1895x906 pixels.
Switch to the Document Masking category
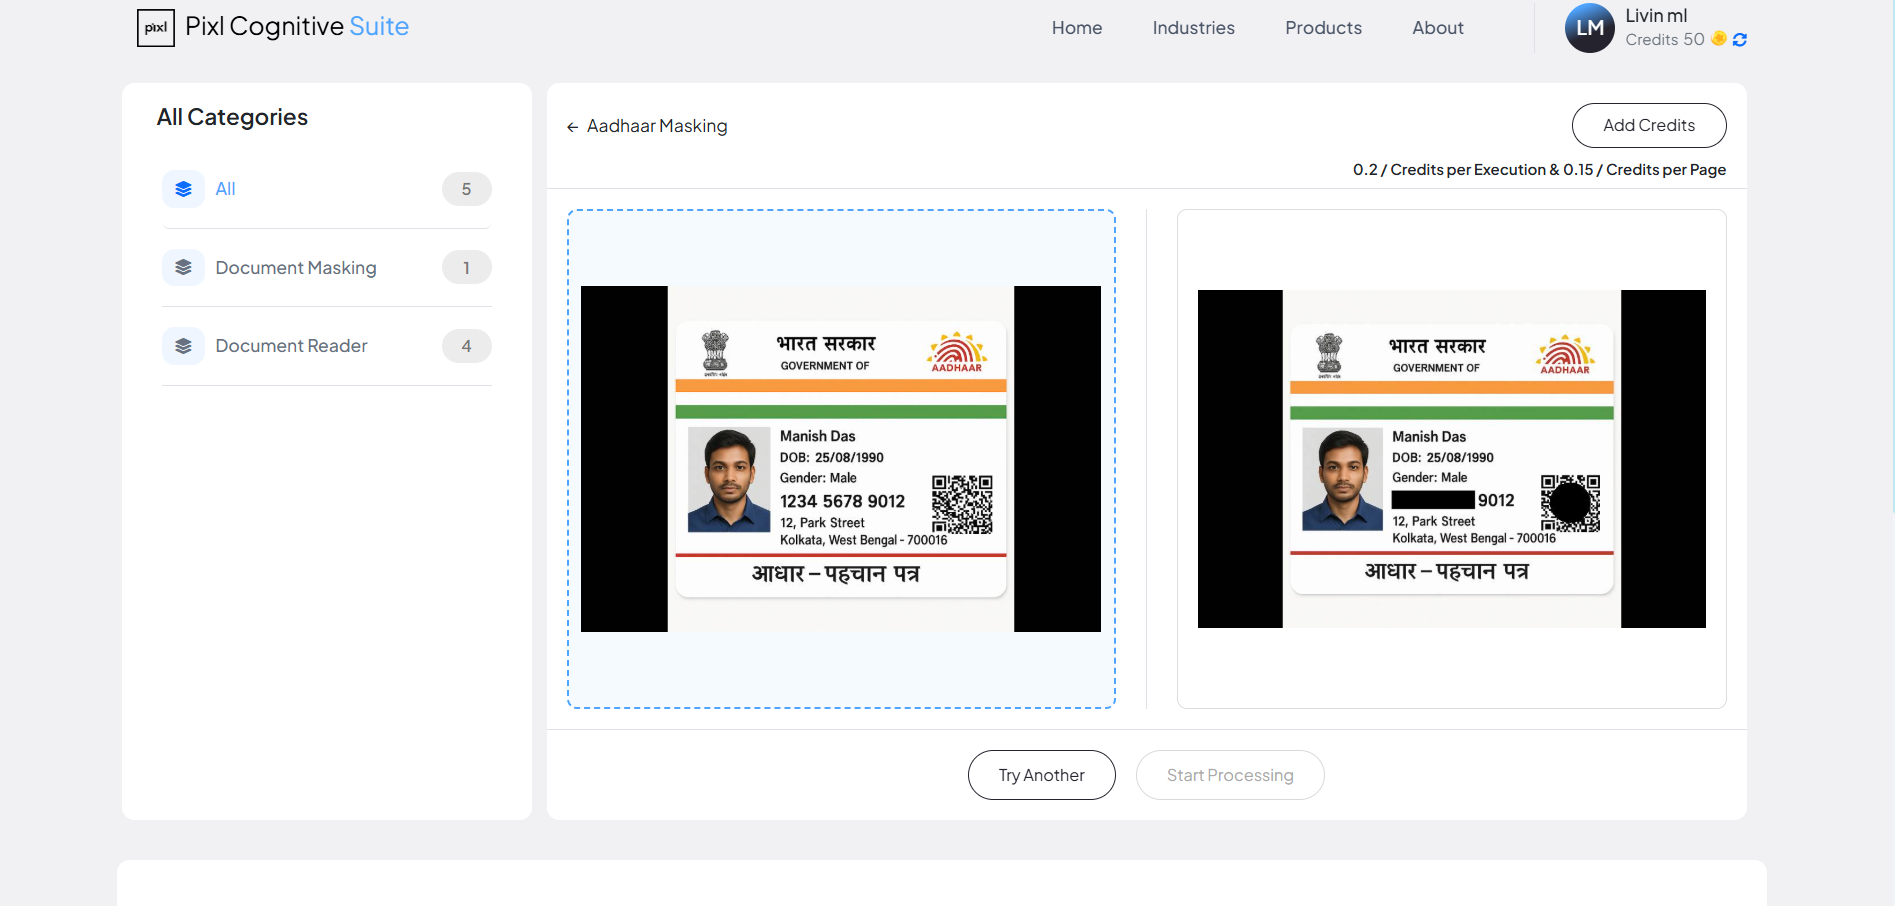[x=296, y=267]
